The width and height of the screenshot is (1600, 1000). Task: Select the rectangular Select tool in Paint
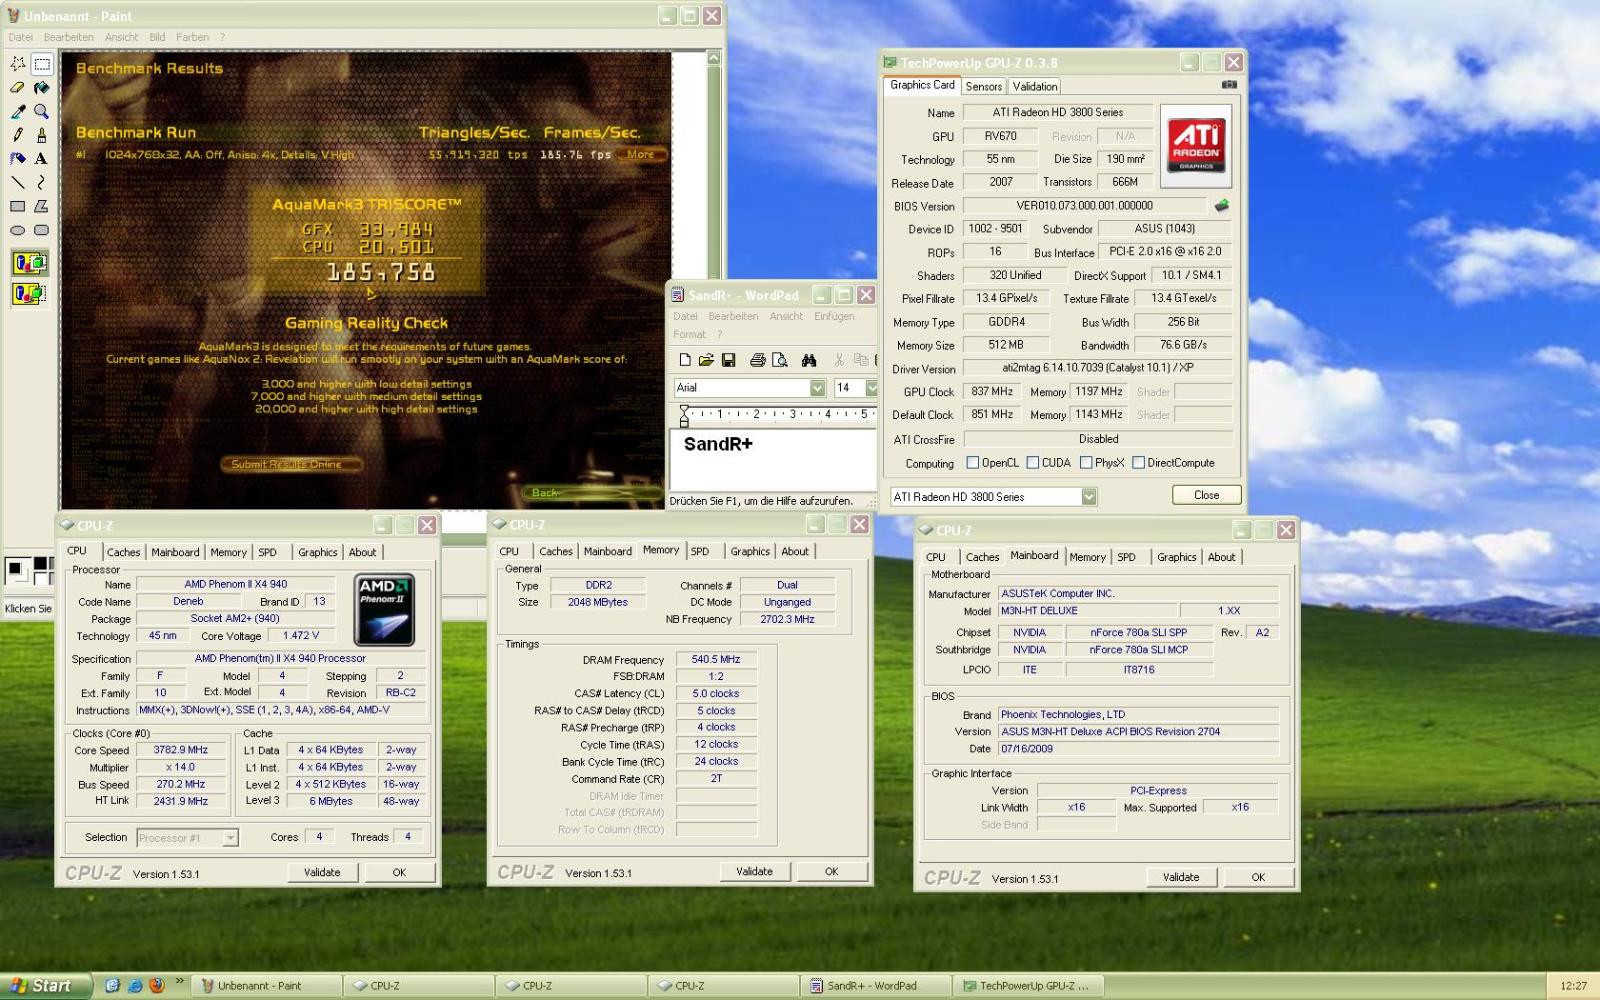click(x=42, y=64)
